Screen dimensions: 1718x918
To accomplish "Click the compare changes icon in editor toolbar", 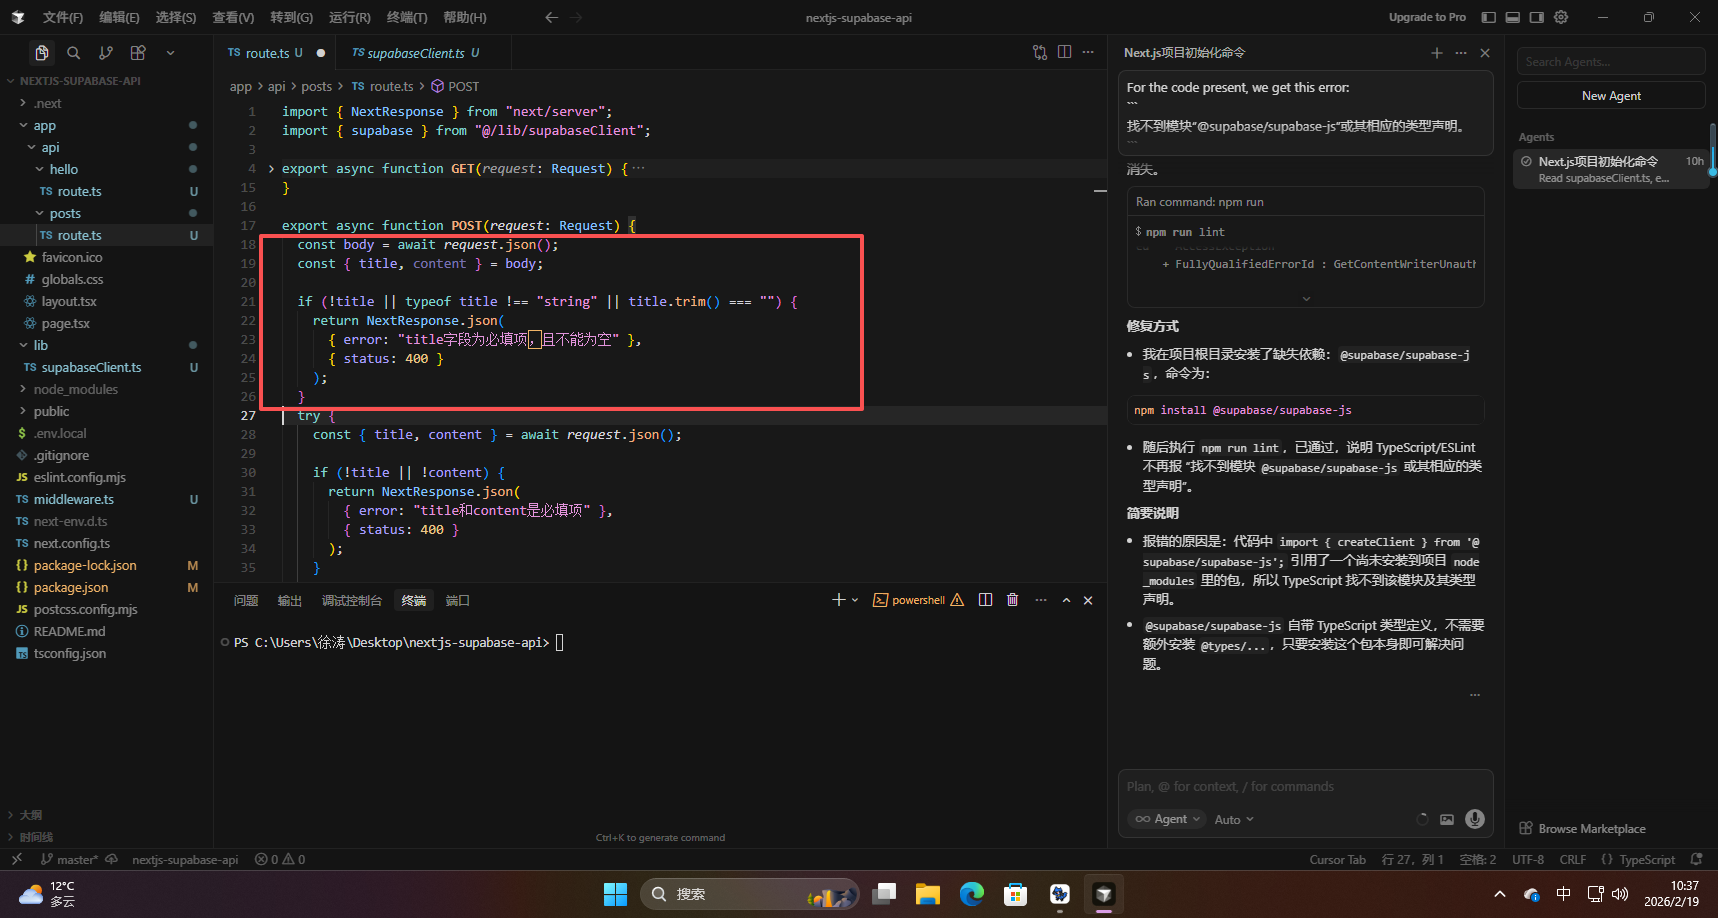I will pos(1040,52).
